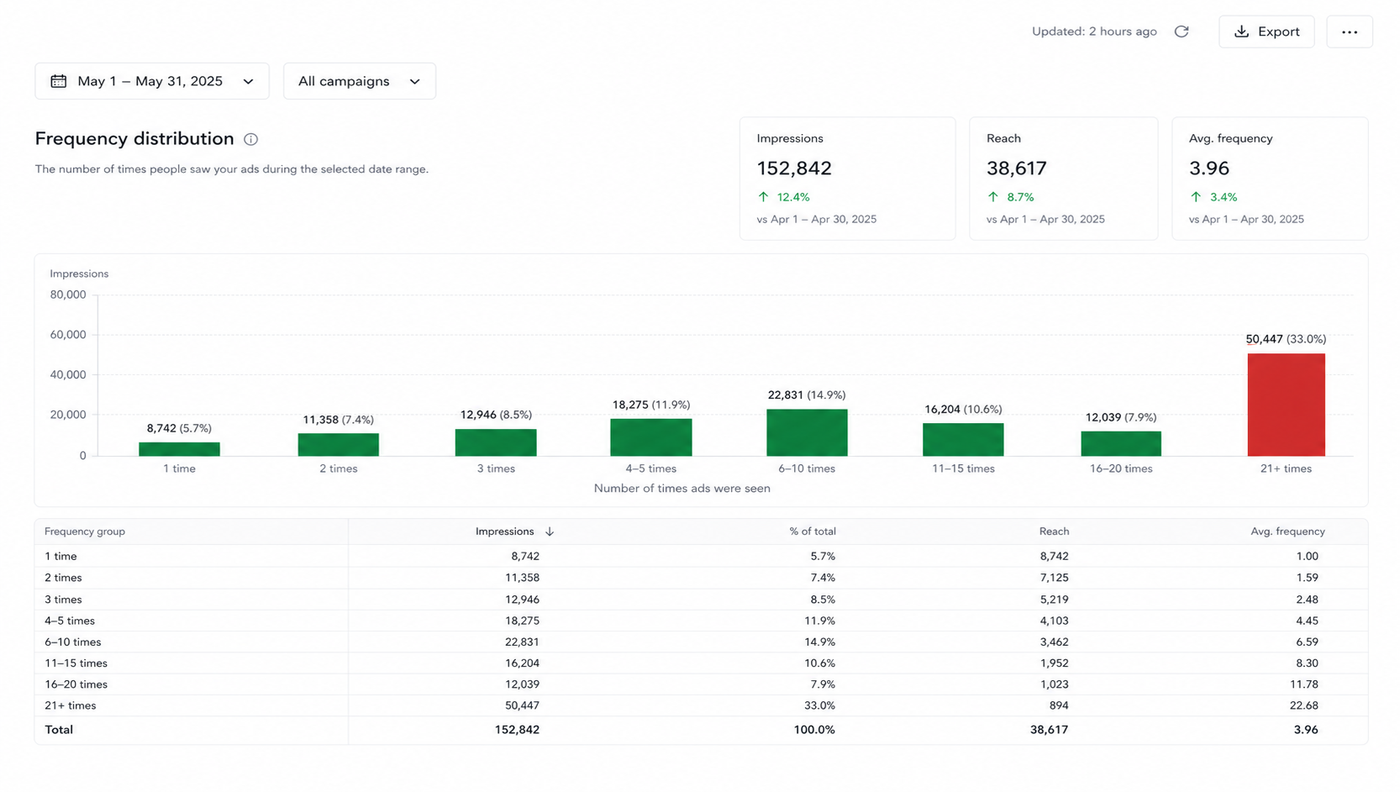Select the Impressions summary card

[x=847, y=179]
